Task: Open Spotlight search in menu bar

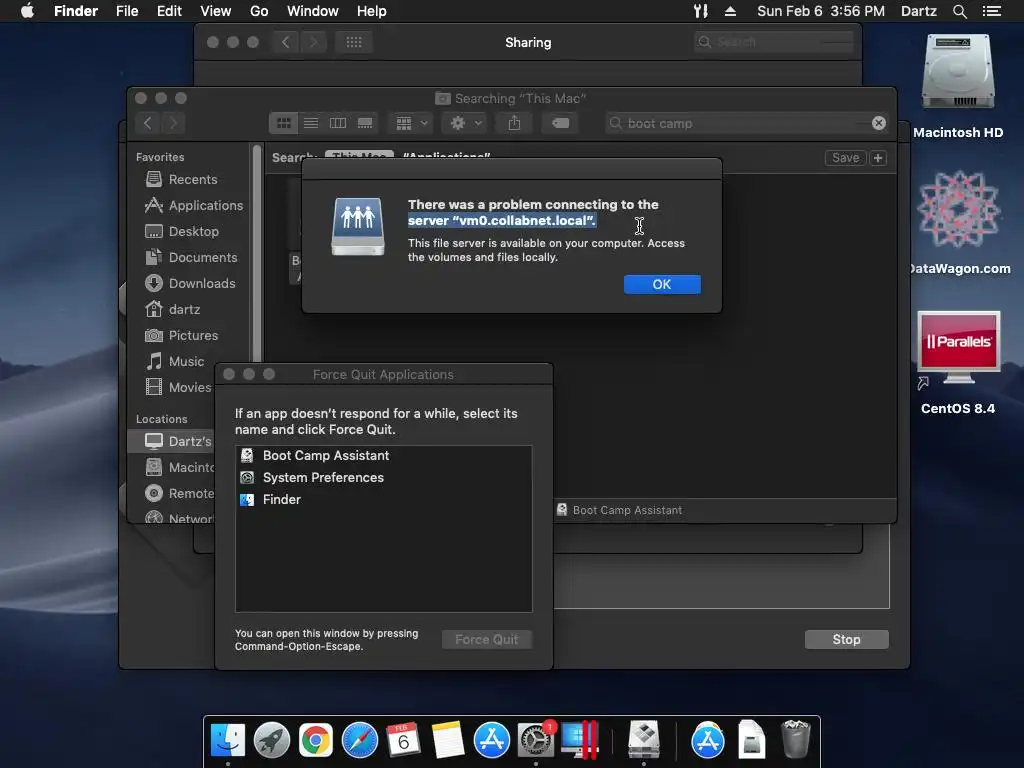Action: [x=959, y=11]
